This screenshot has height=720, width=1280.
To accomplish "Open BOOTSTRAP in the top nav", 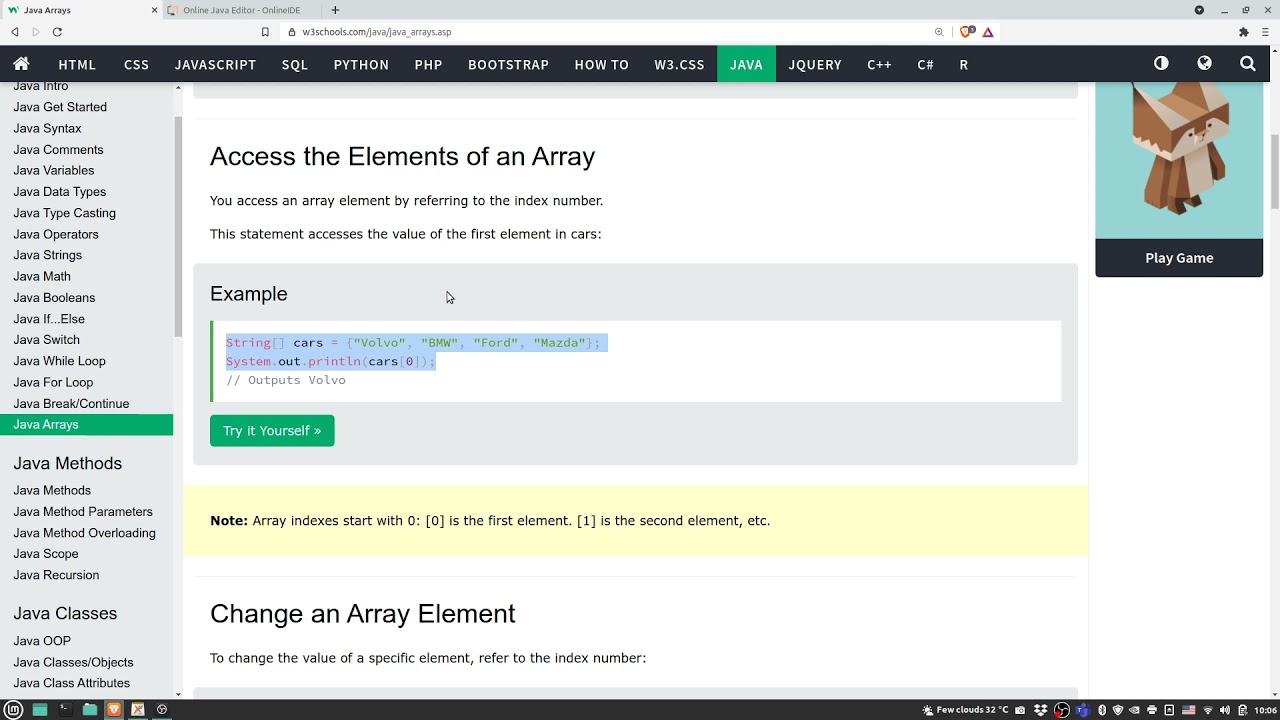I will point(508,64).
